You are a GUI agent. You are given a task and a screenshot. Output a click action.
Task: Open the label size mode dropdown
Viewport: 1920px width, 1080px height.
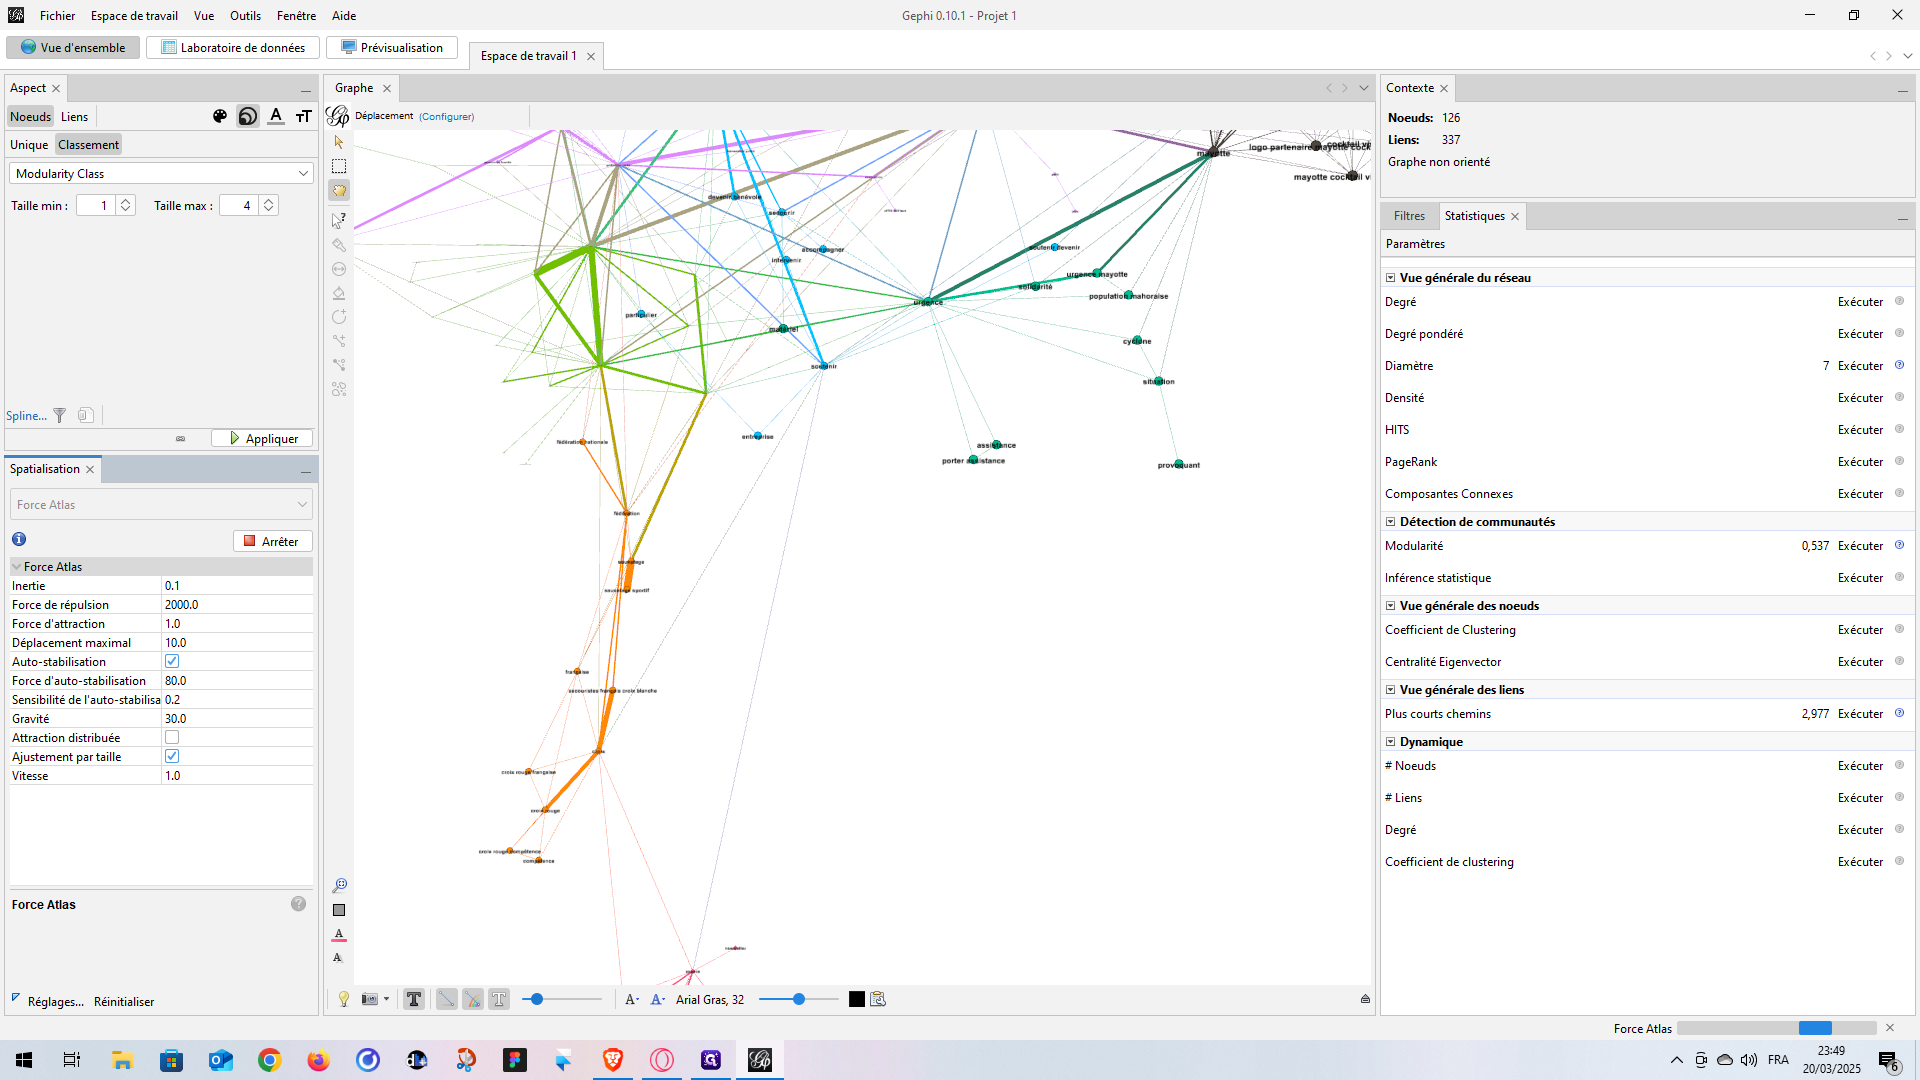point(632,999)
